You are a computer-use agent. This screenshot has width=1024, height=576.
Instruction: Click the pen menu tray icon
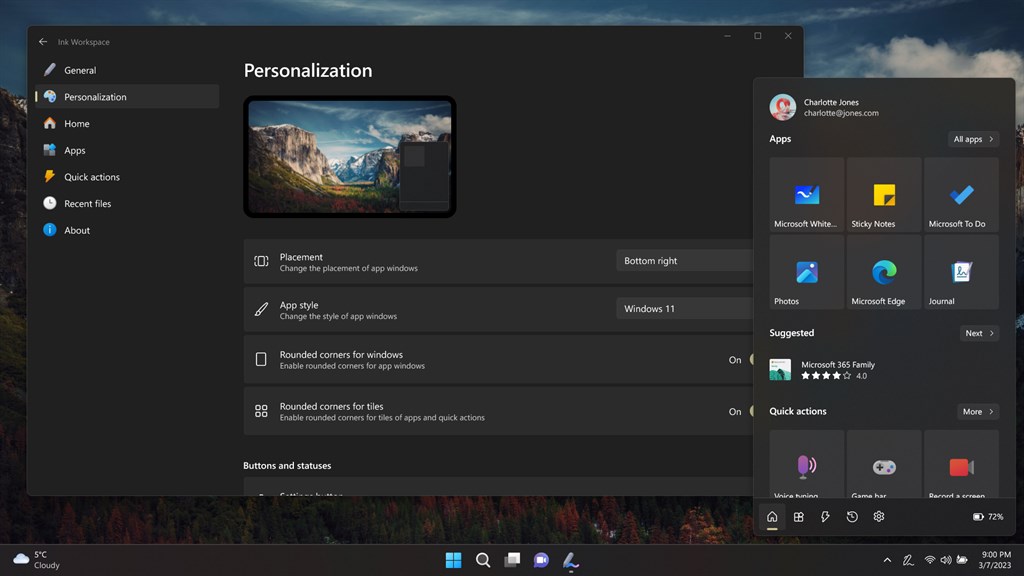[908, 560]
